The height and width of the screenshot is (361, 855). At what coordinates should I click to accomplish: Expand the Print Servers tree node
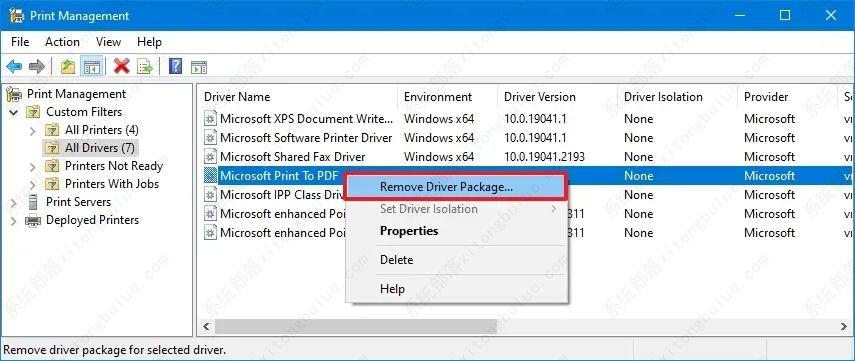(x=14, y=202)
